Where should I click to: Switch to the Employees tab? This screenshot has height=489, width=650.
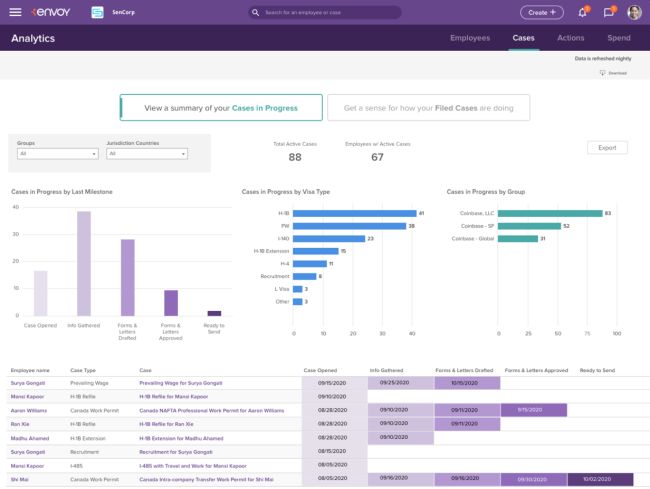(x=470, y=38)
